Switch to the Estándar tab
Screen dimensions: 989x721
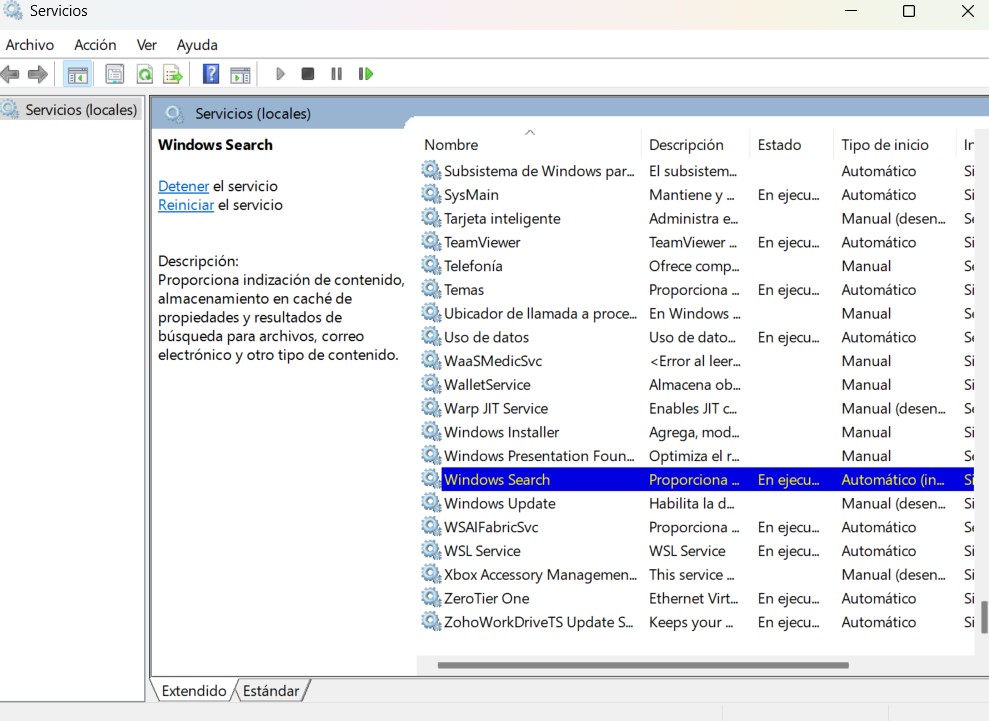(x=271, y=691)
